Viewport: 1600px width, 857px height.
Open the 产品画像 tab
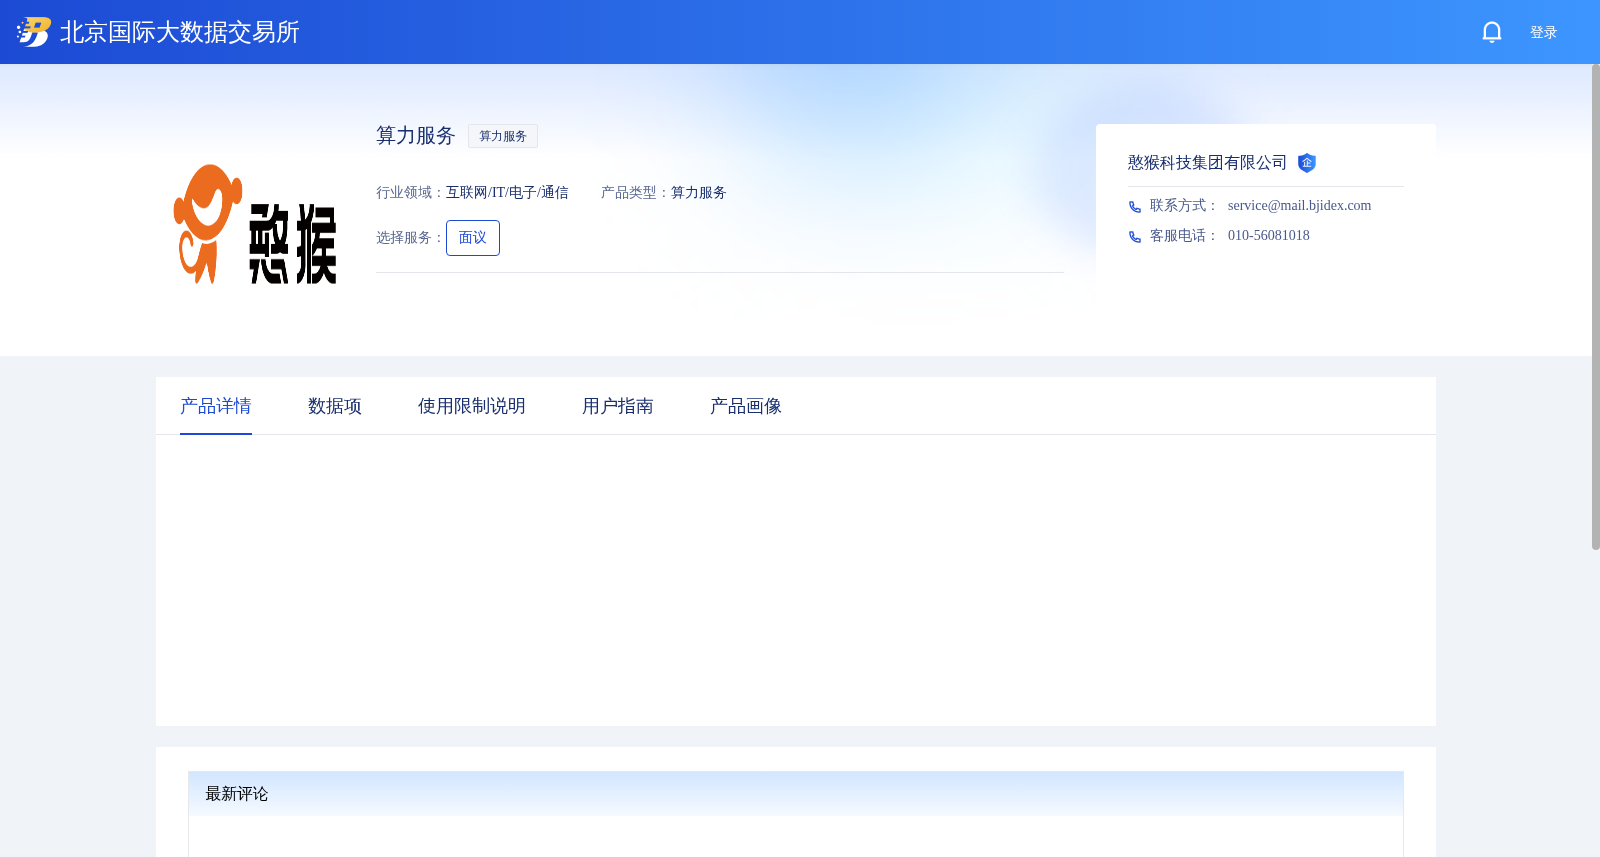pos(746,406)
